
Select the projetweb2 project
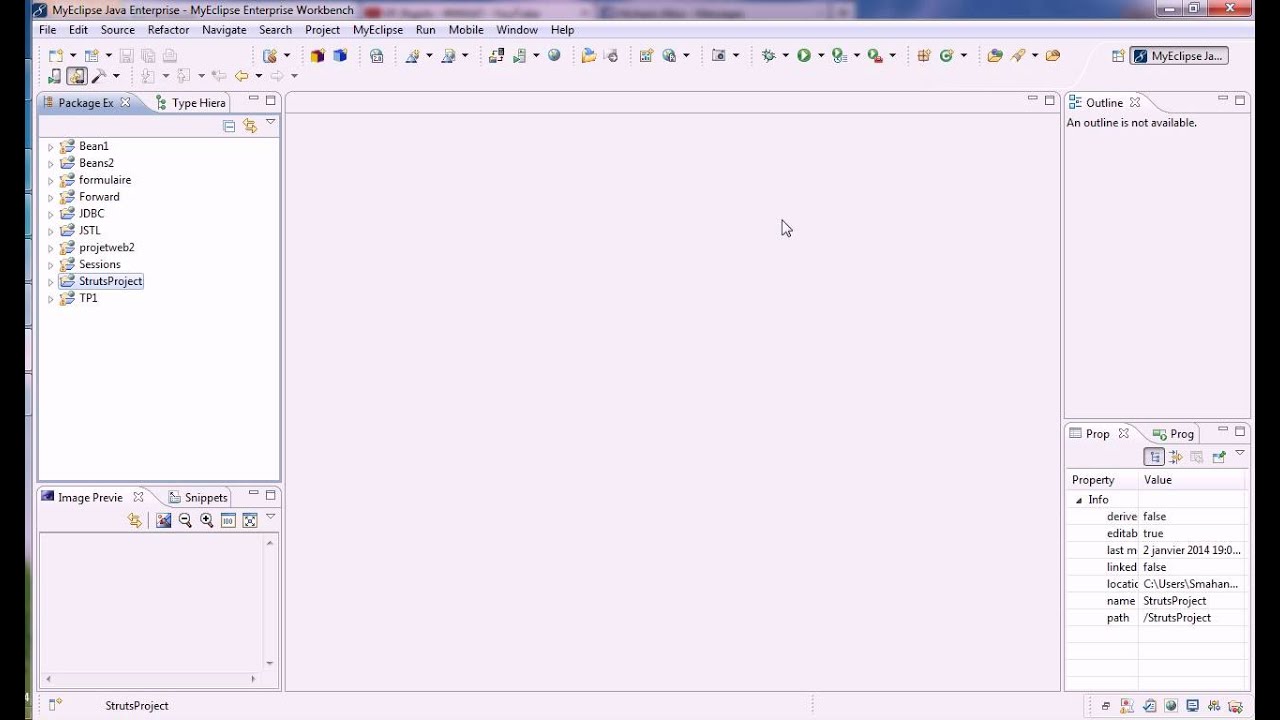coord(106,247)
